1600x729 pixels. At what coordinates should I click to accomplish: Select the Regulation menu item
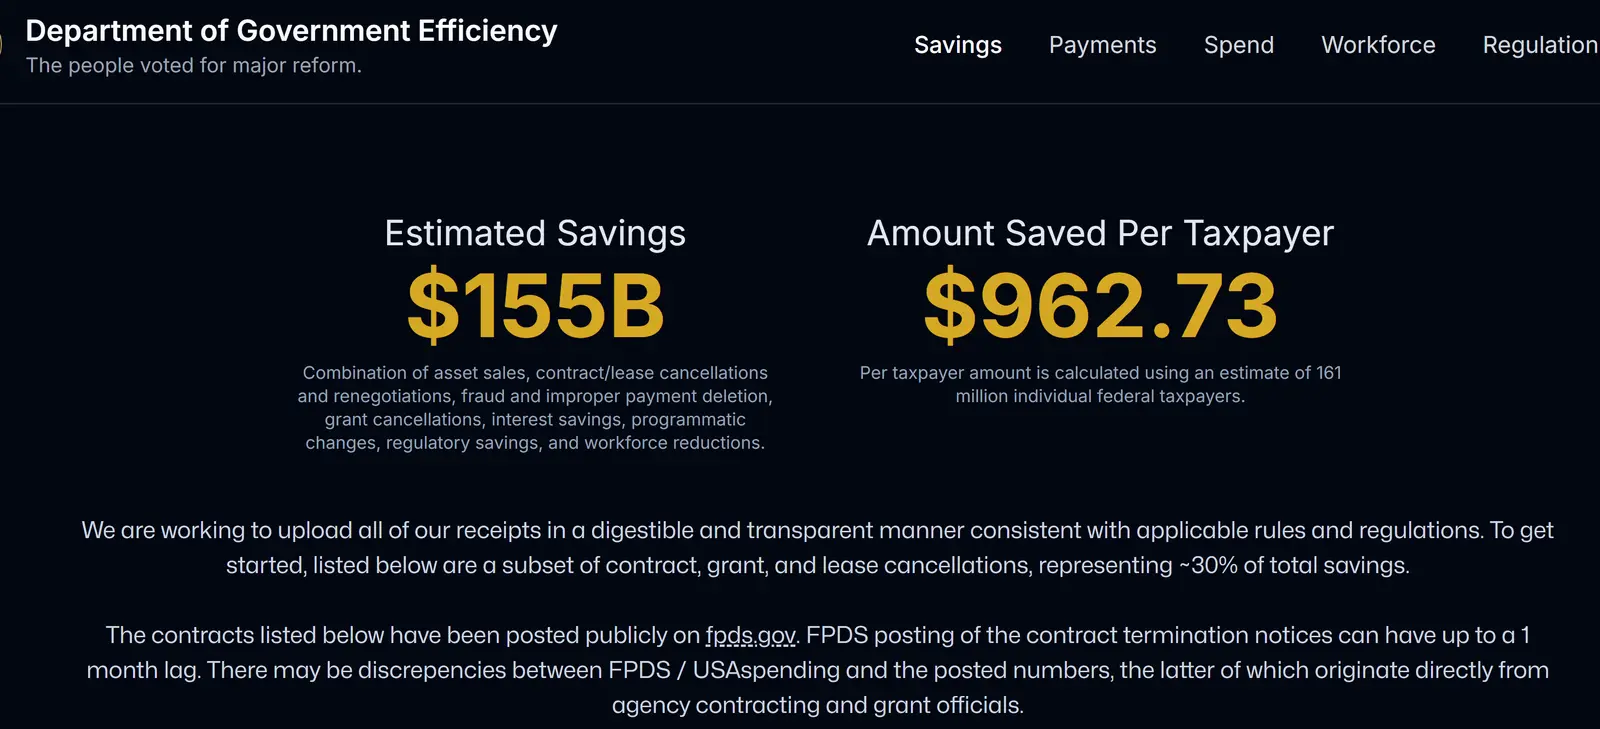[1539, 45]
